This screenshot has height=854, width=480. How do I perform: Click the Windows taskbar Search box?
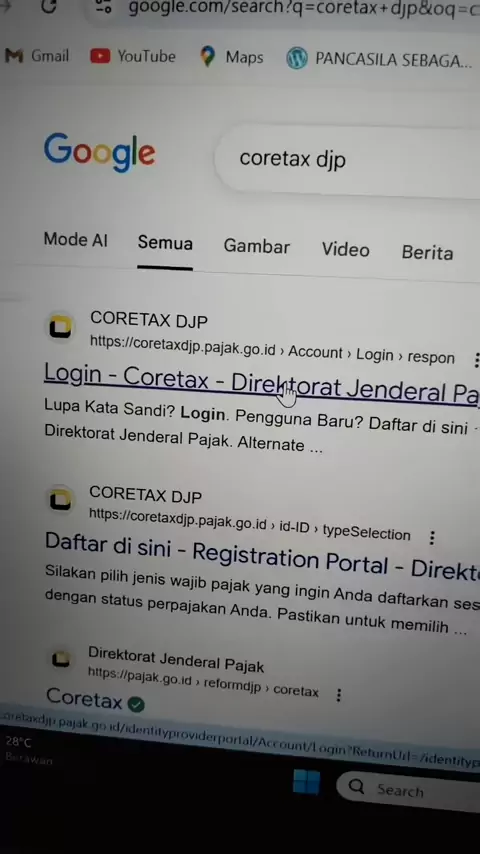click(409, 790)
